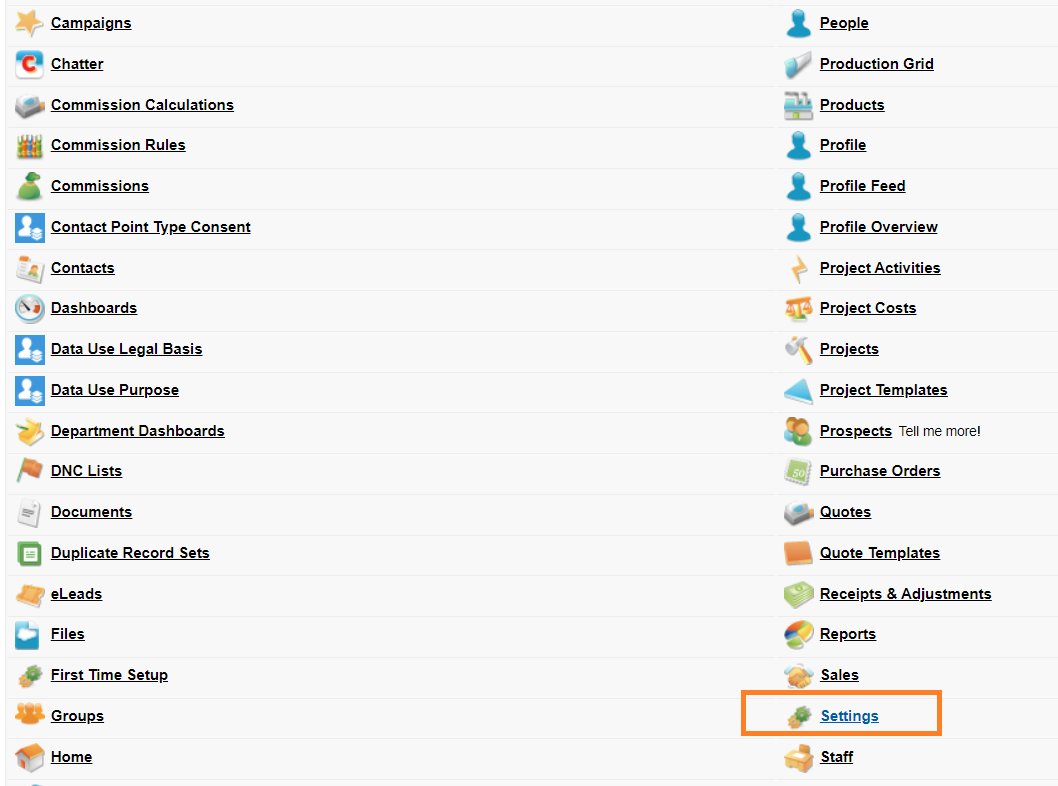Click the Data Use Purpose icon
Screen dimensions: 1058x786
click(29, 391)
